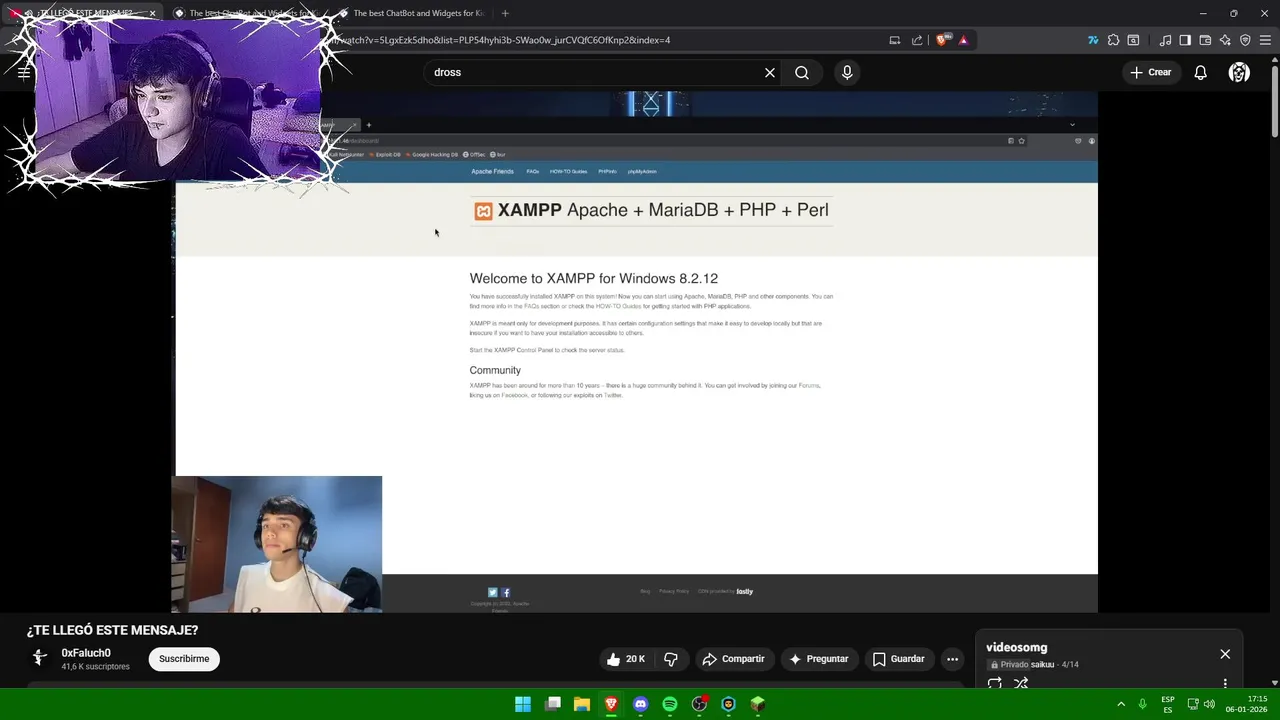The width and height of the screenshot is (1280, 720).
Task: Open the grass block icon on taskbar
Action: point(758,704)
